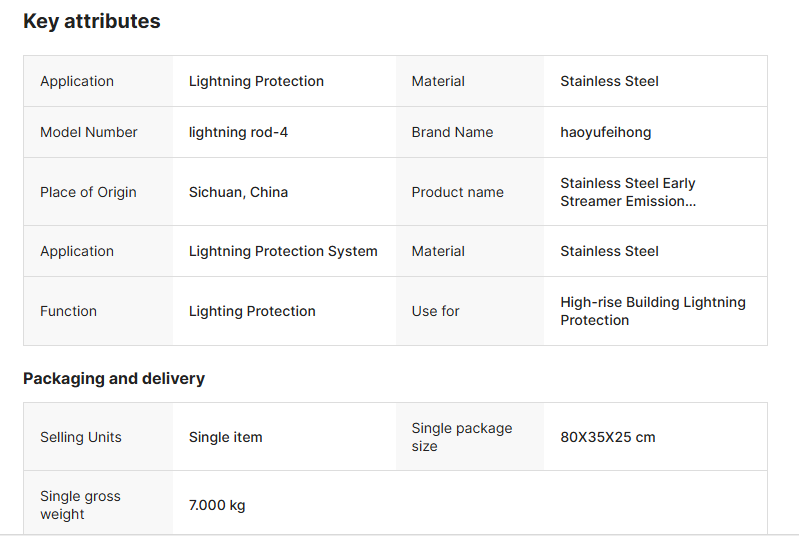Select the Product name label

point(457,192)
